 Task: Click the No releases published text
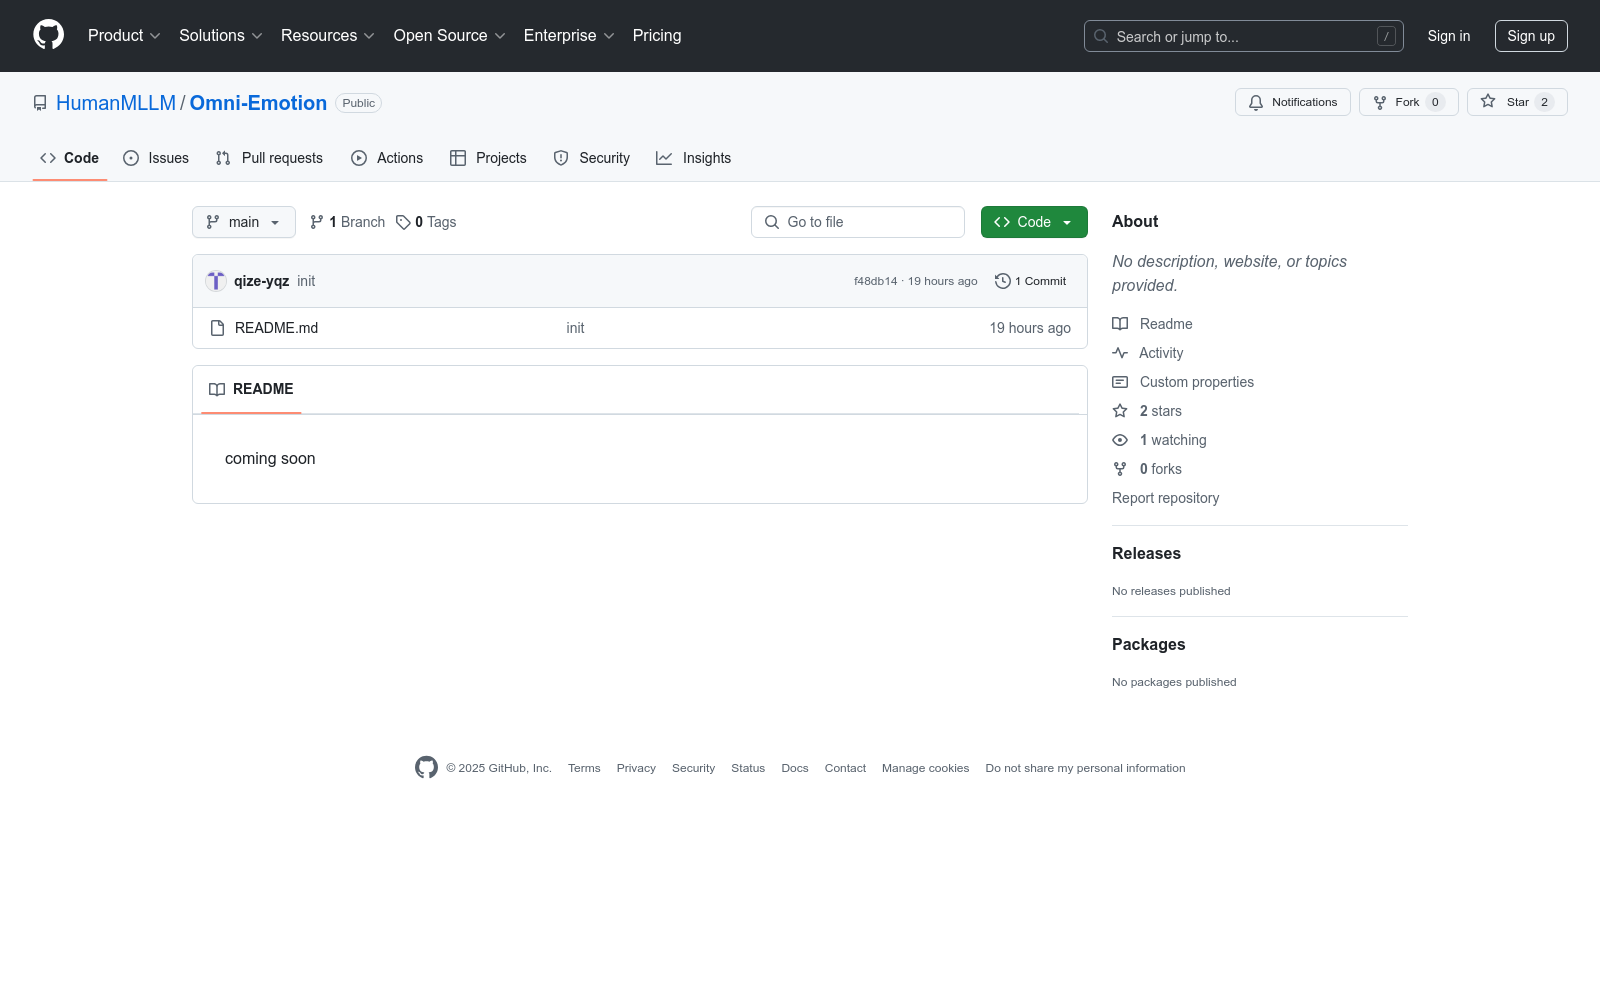click(x=1171, y=591)
